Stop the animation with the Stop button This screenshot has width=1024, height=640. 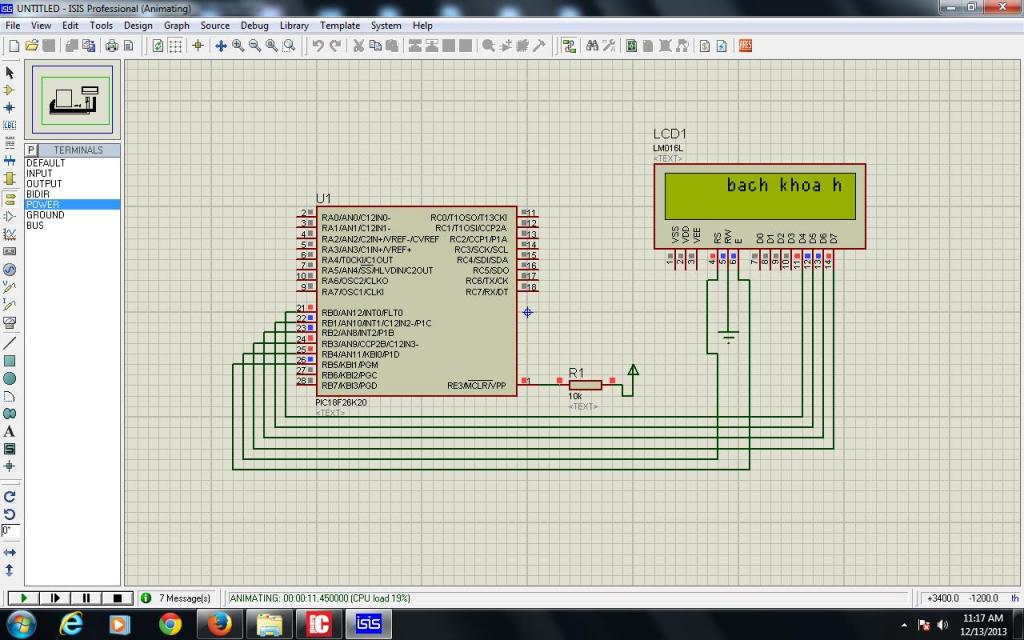117,598
